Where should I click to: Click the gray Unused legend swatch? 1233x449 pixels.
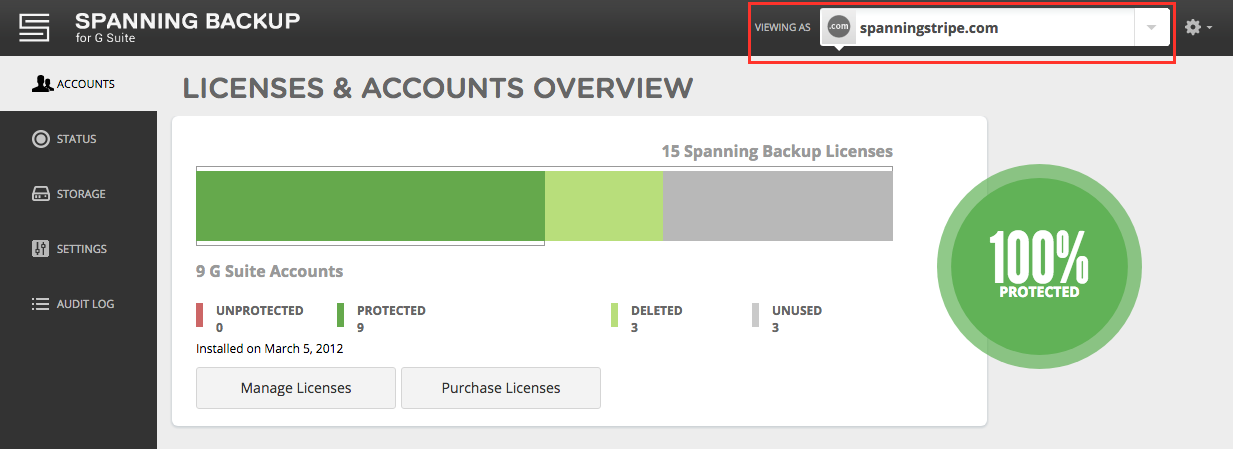[756, 316]
